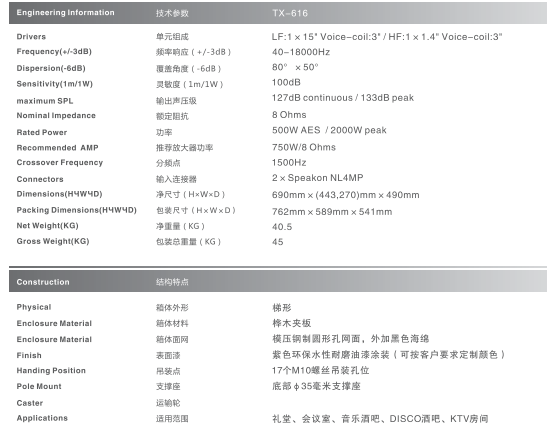The image size is (547, 430).
Task: Click the '吊装点' Chinese label
Action: (x=168, y=371)
